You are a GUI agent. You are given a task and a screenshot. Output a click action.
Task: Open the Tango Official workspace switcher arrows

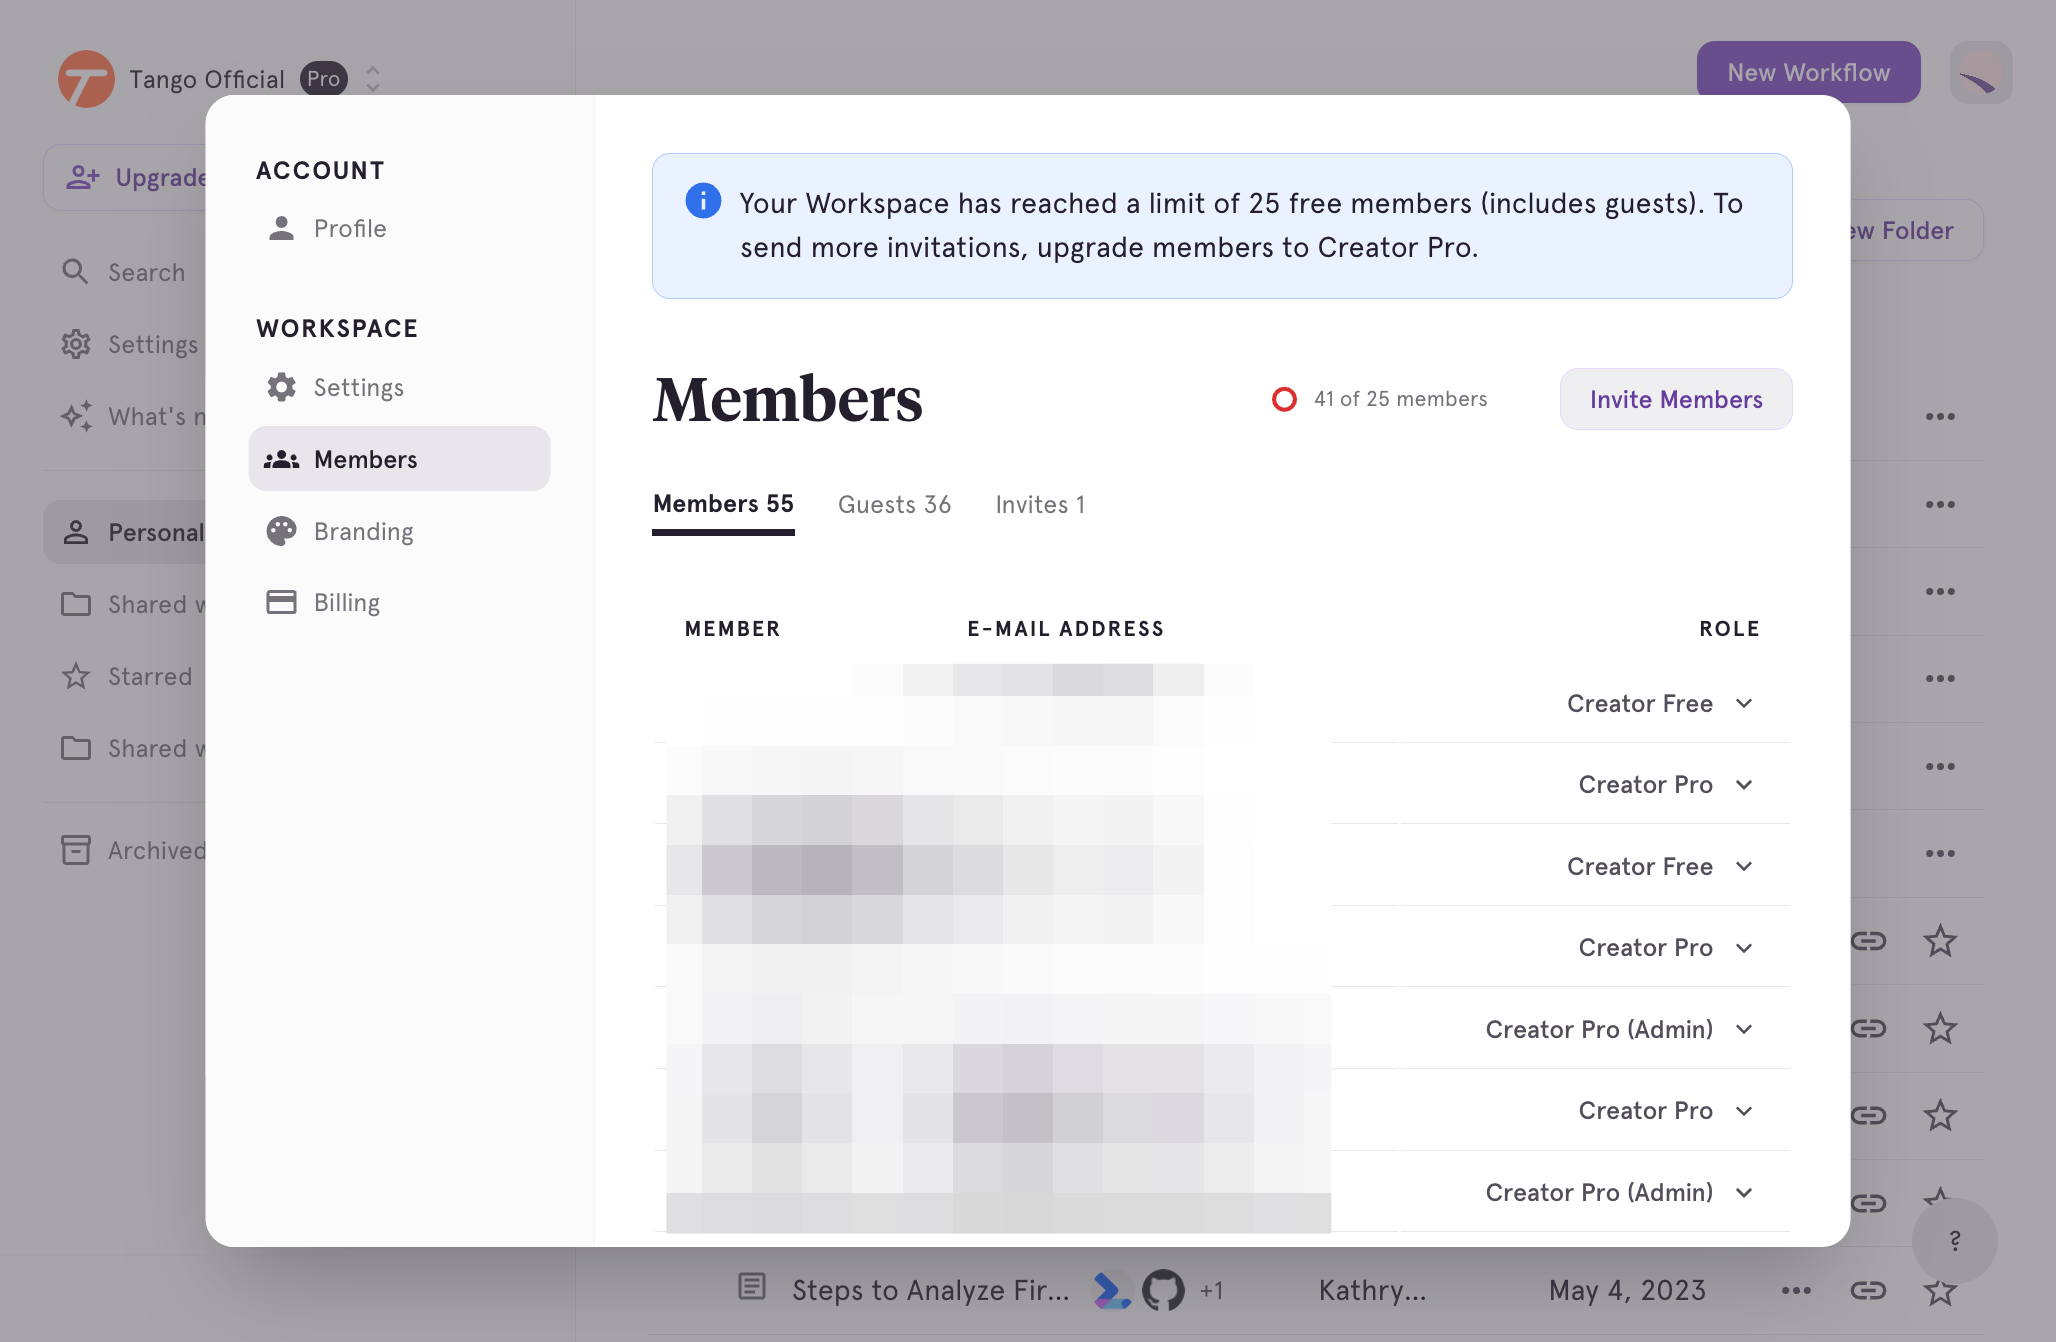373,79
